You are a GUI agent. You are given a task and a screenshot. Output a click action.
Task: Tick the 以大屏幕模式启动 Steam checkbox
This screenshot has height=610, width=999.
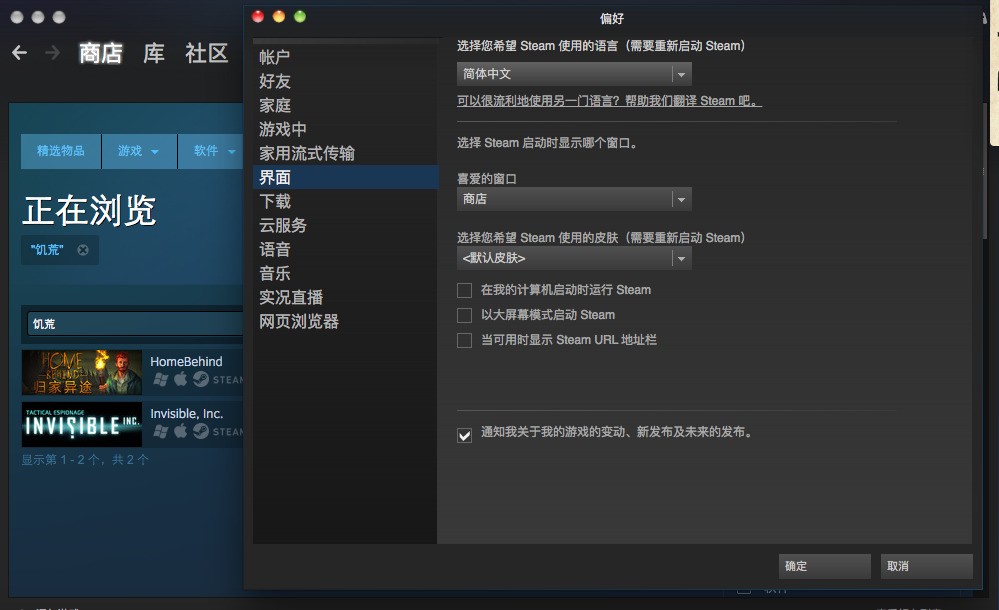click(x=464, y=316)
